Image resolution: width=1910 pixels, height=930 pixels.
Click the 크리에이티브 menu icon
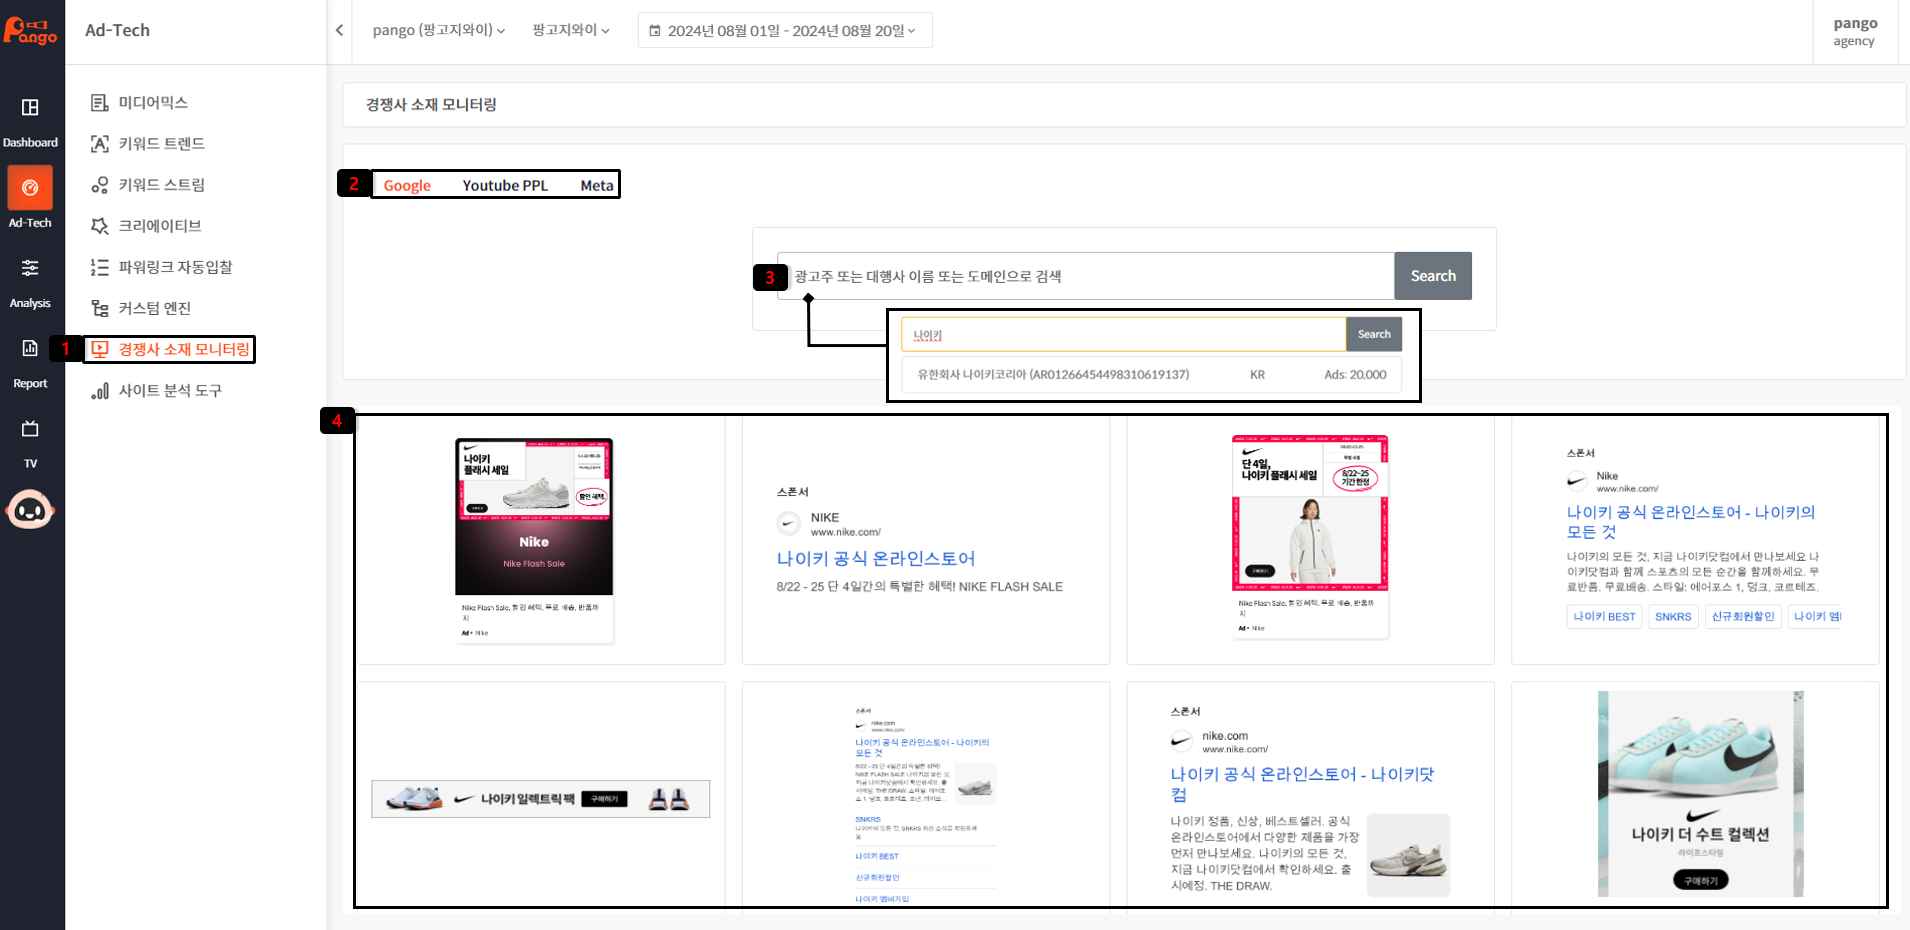(x=100, y=226)
